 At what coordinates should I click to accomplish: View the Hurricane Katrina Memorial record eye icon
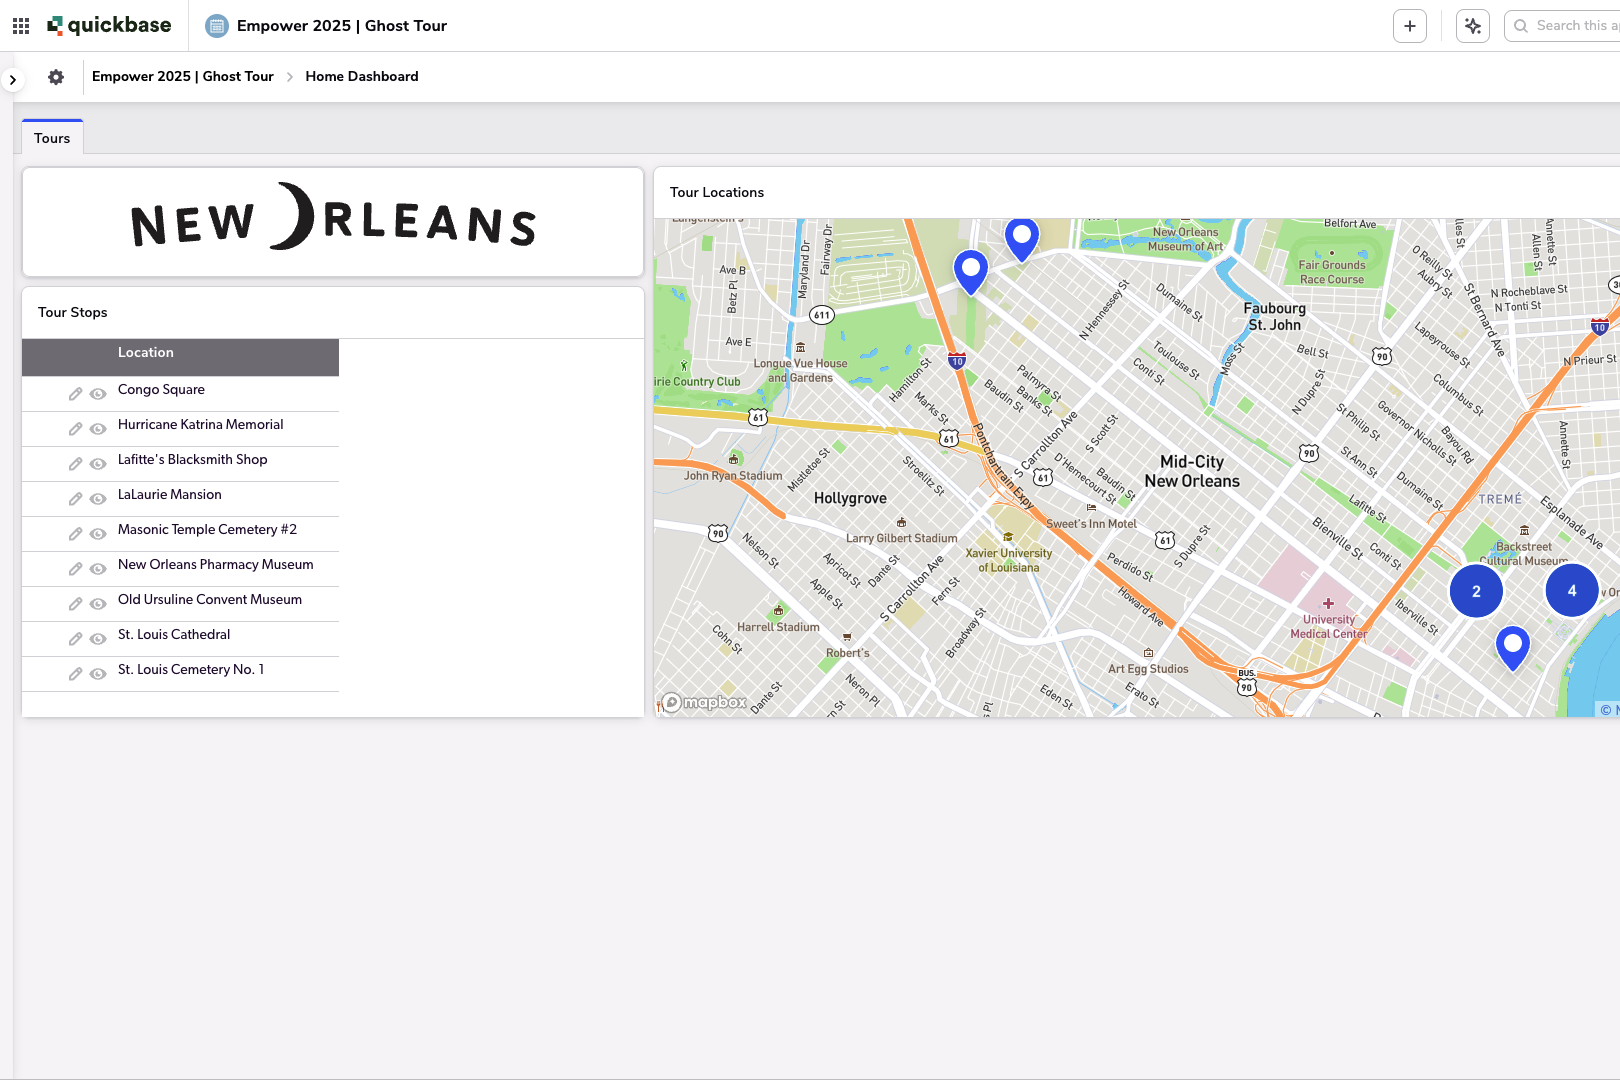coord(98,429)
